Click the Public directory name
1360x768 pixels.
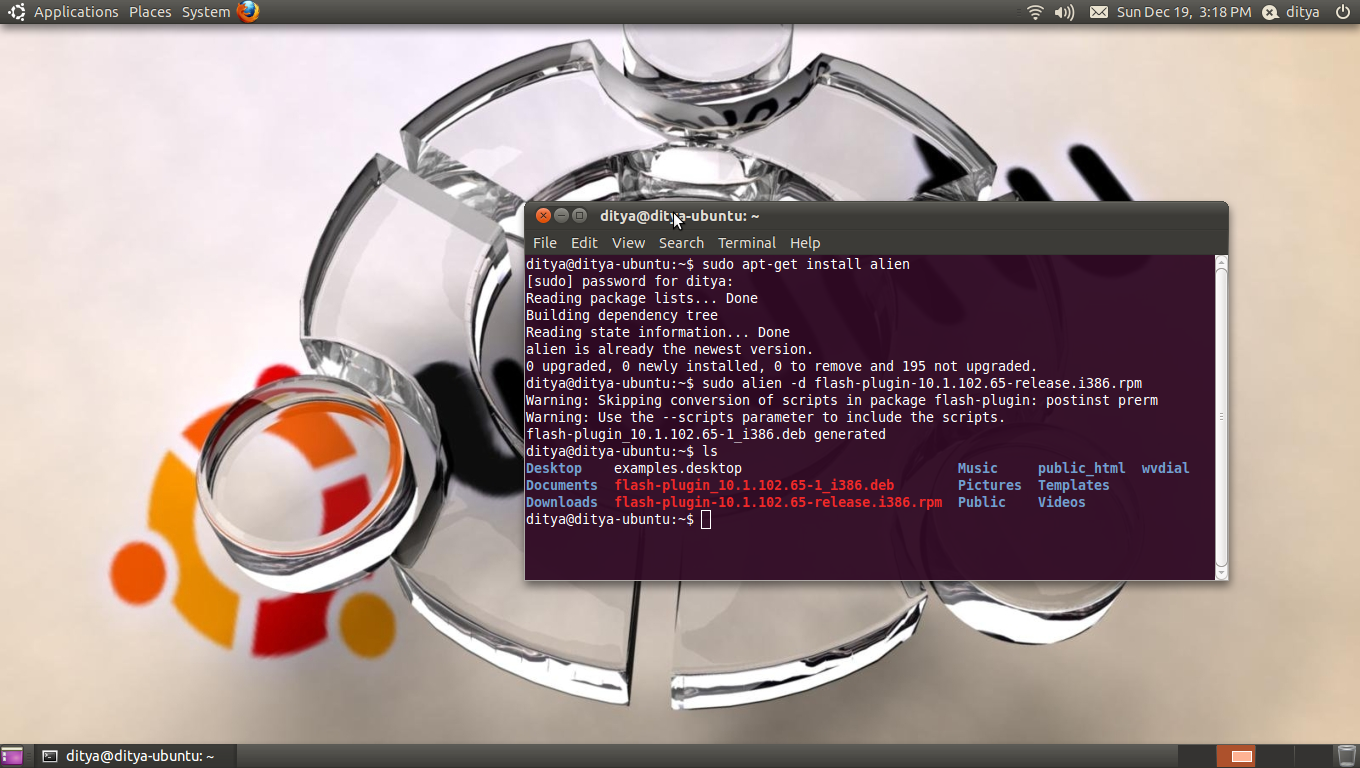pos(982,502)
